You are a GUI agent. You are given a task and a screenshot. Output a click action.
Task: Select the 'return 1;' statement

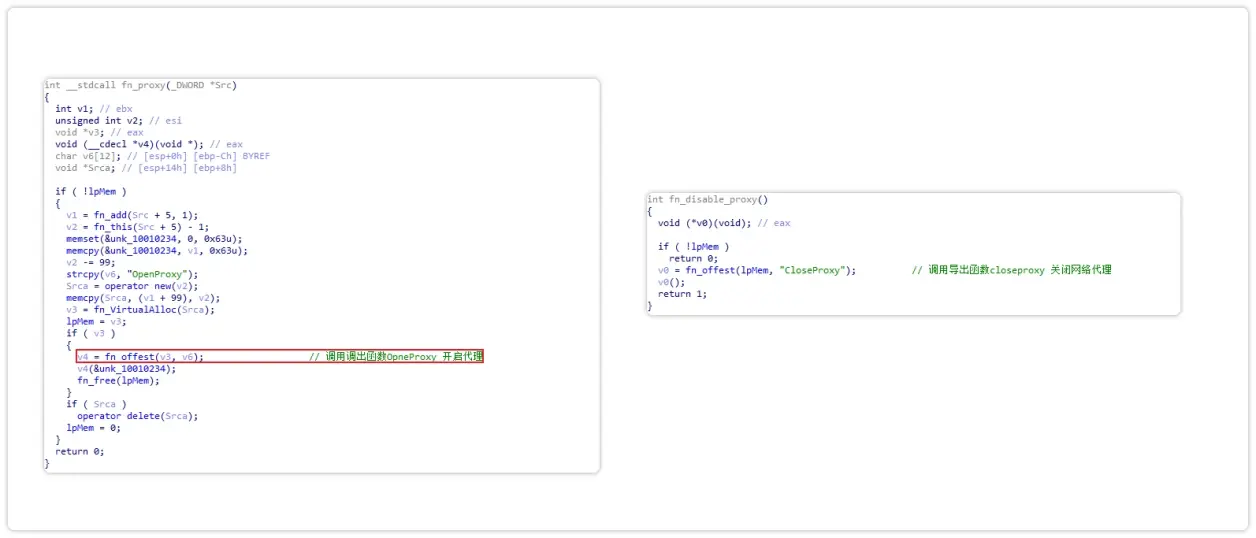point(682,294)
